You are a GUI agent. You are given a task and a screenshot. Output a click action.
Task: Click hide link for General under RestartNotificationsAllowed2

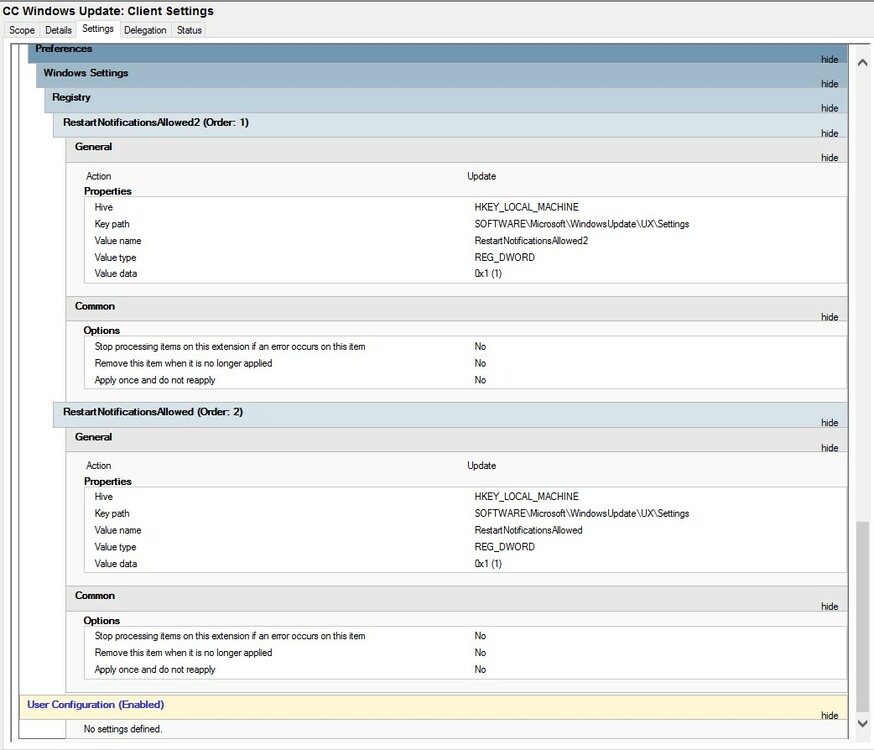[x=829, y=158]
